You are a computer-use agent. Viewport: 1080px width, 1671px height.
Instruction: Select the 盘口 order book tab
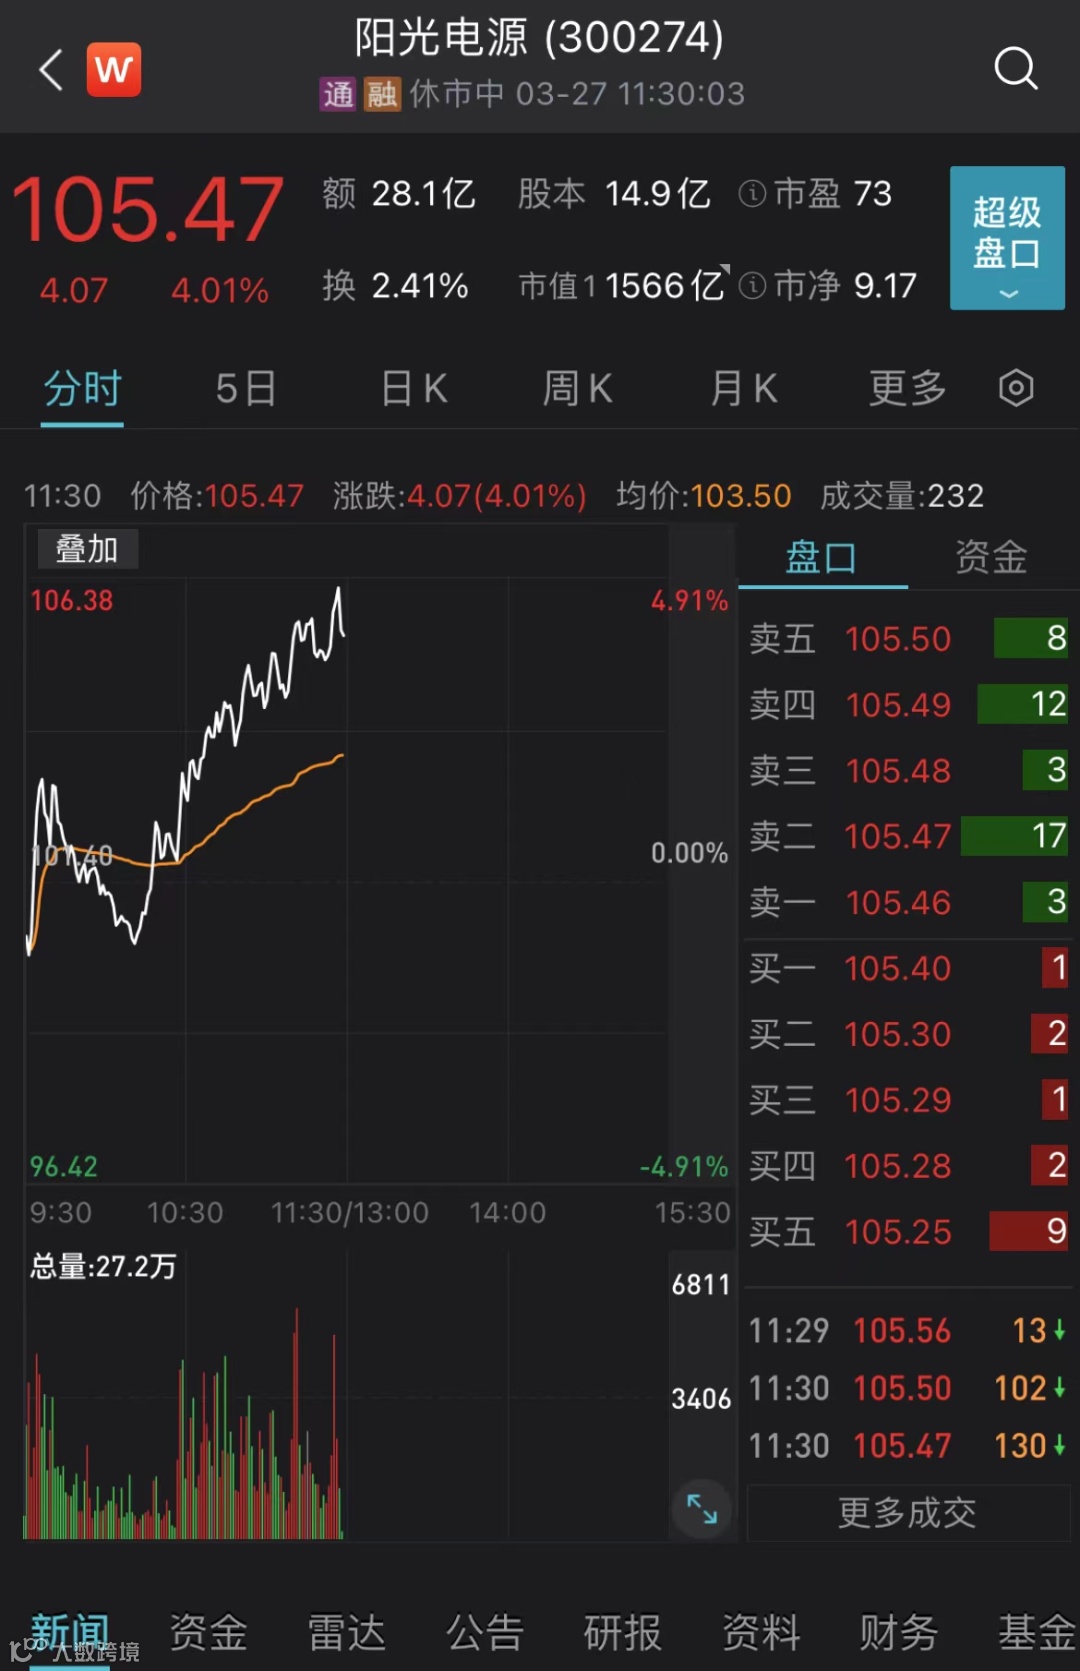pos(821,557)
